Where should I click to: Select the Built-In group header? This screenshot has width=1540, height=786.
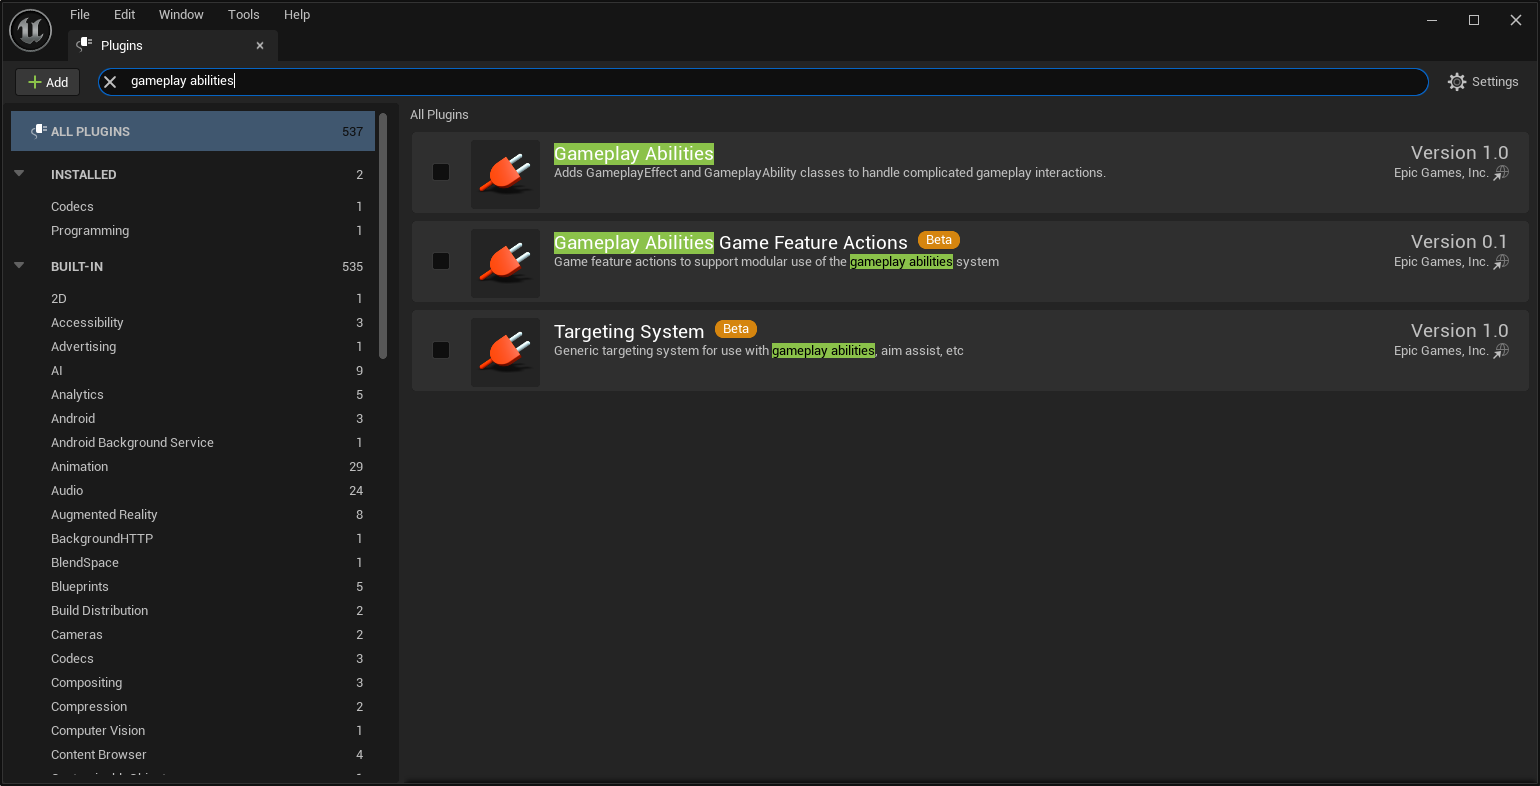[x=193, y=266]
